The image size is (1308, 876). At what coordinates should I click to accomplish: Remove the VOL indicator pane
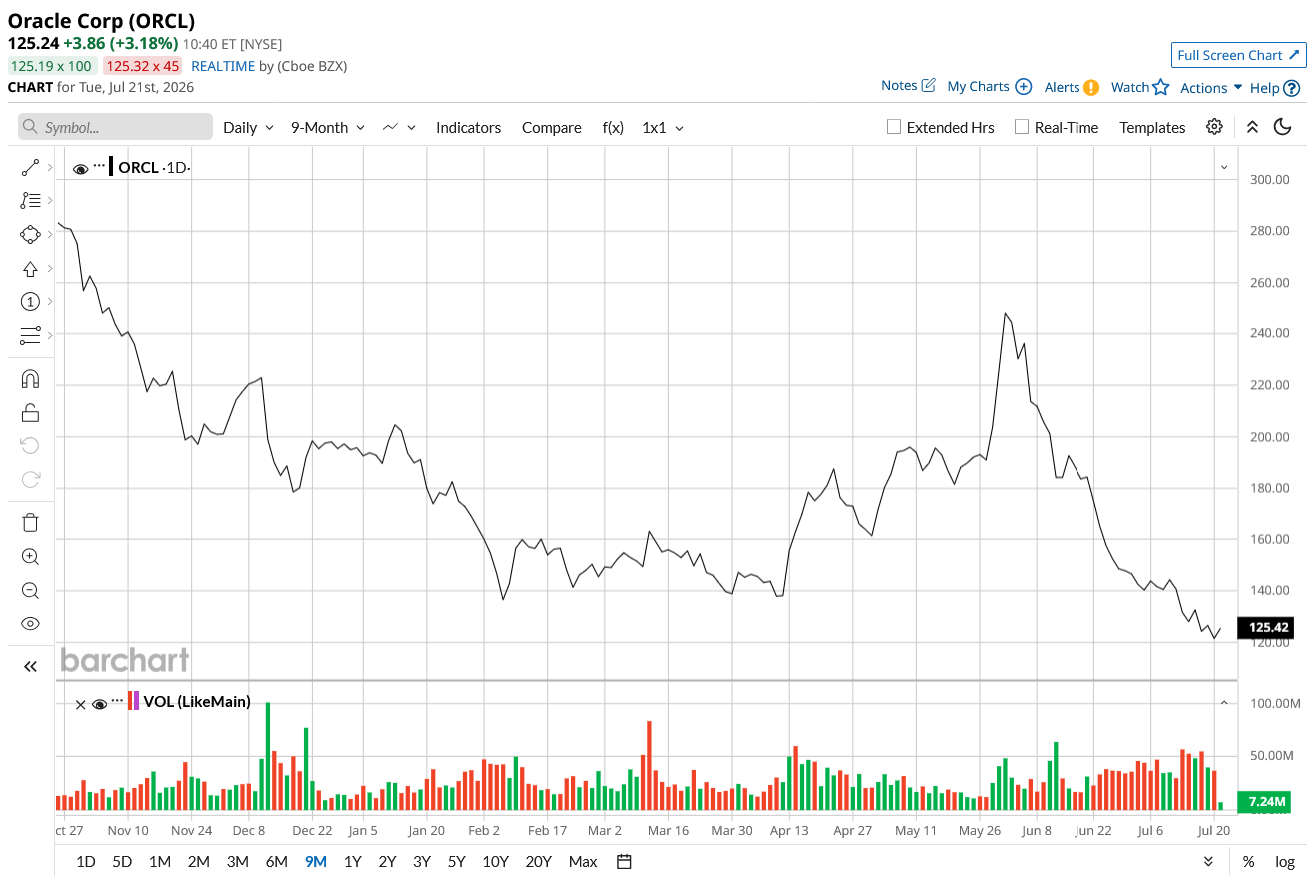click(81, 704)
